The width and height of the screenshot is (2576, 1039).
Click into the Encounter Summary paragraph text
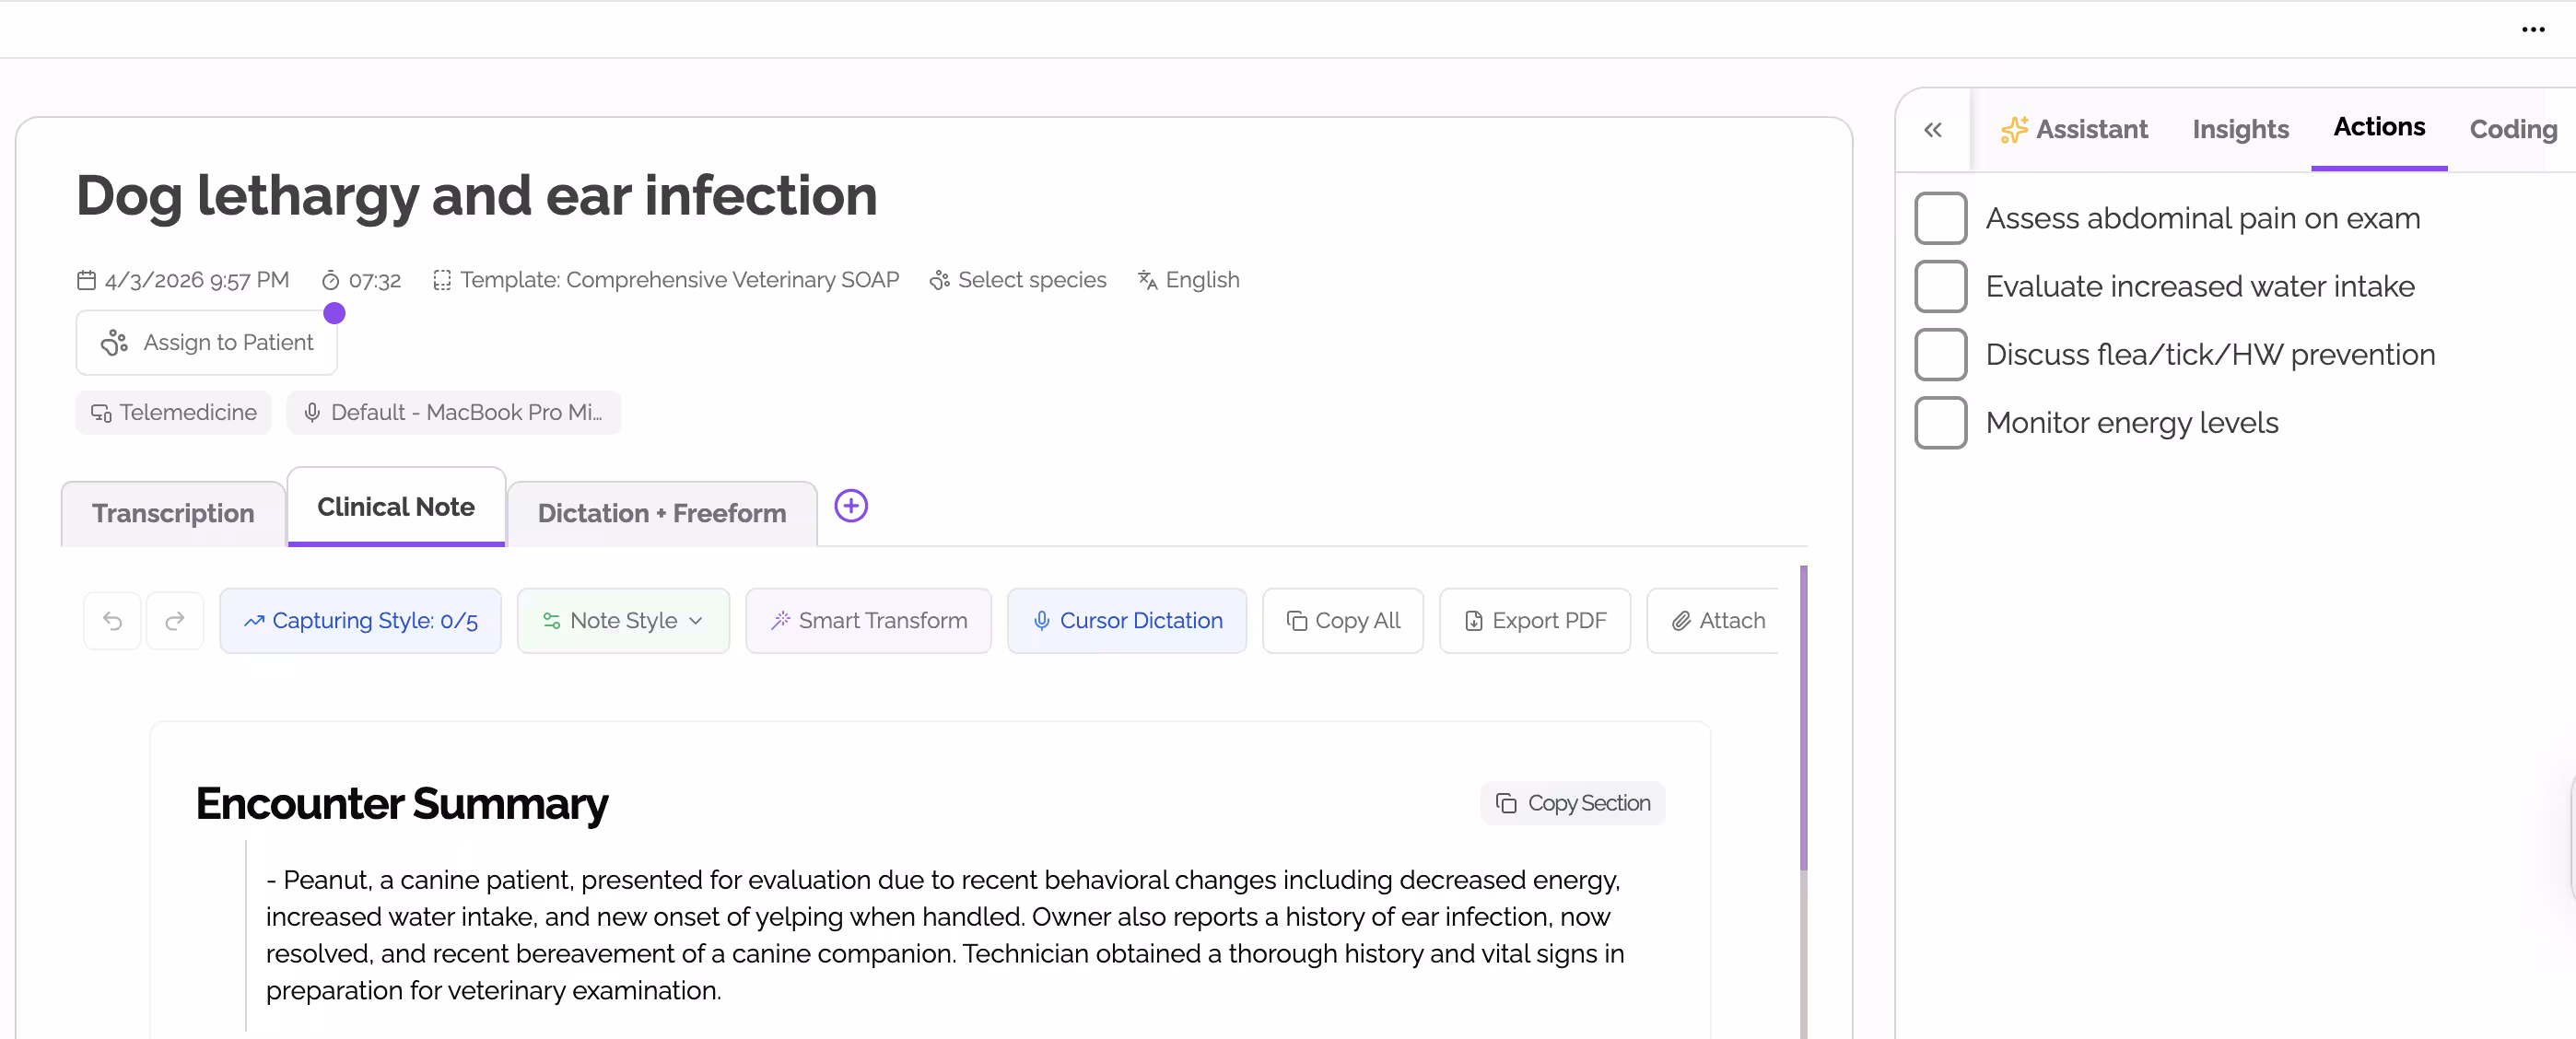tap(945, 935)
